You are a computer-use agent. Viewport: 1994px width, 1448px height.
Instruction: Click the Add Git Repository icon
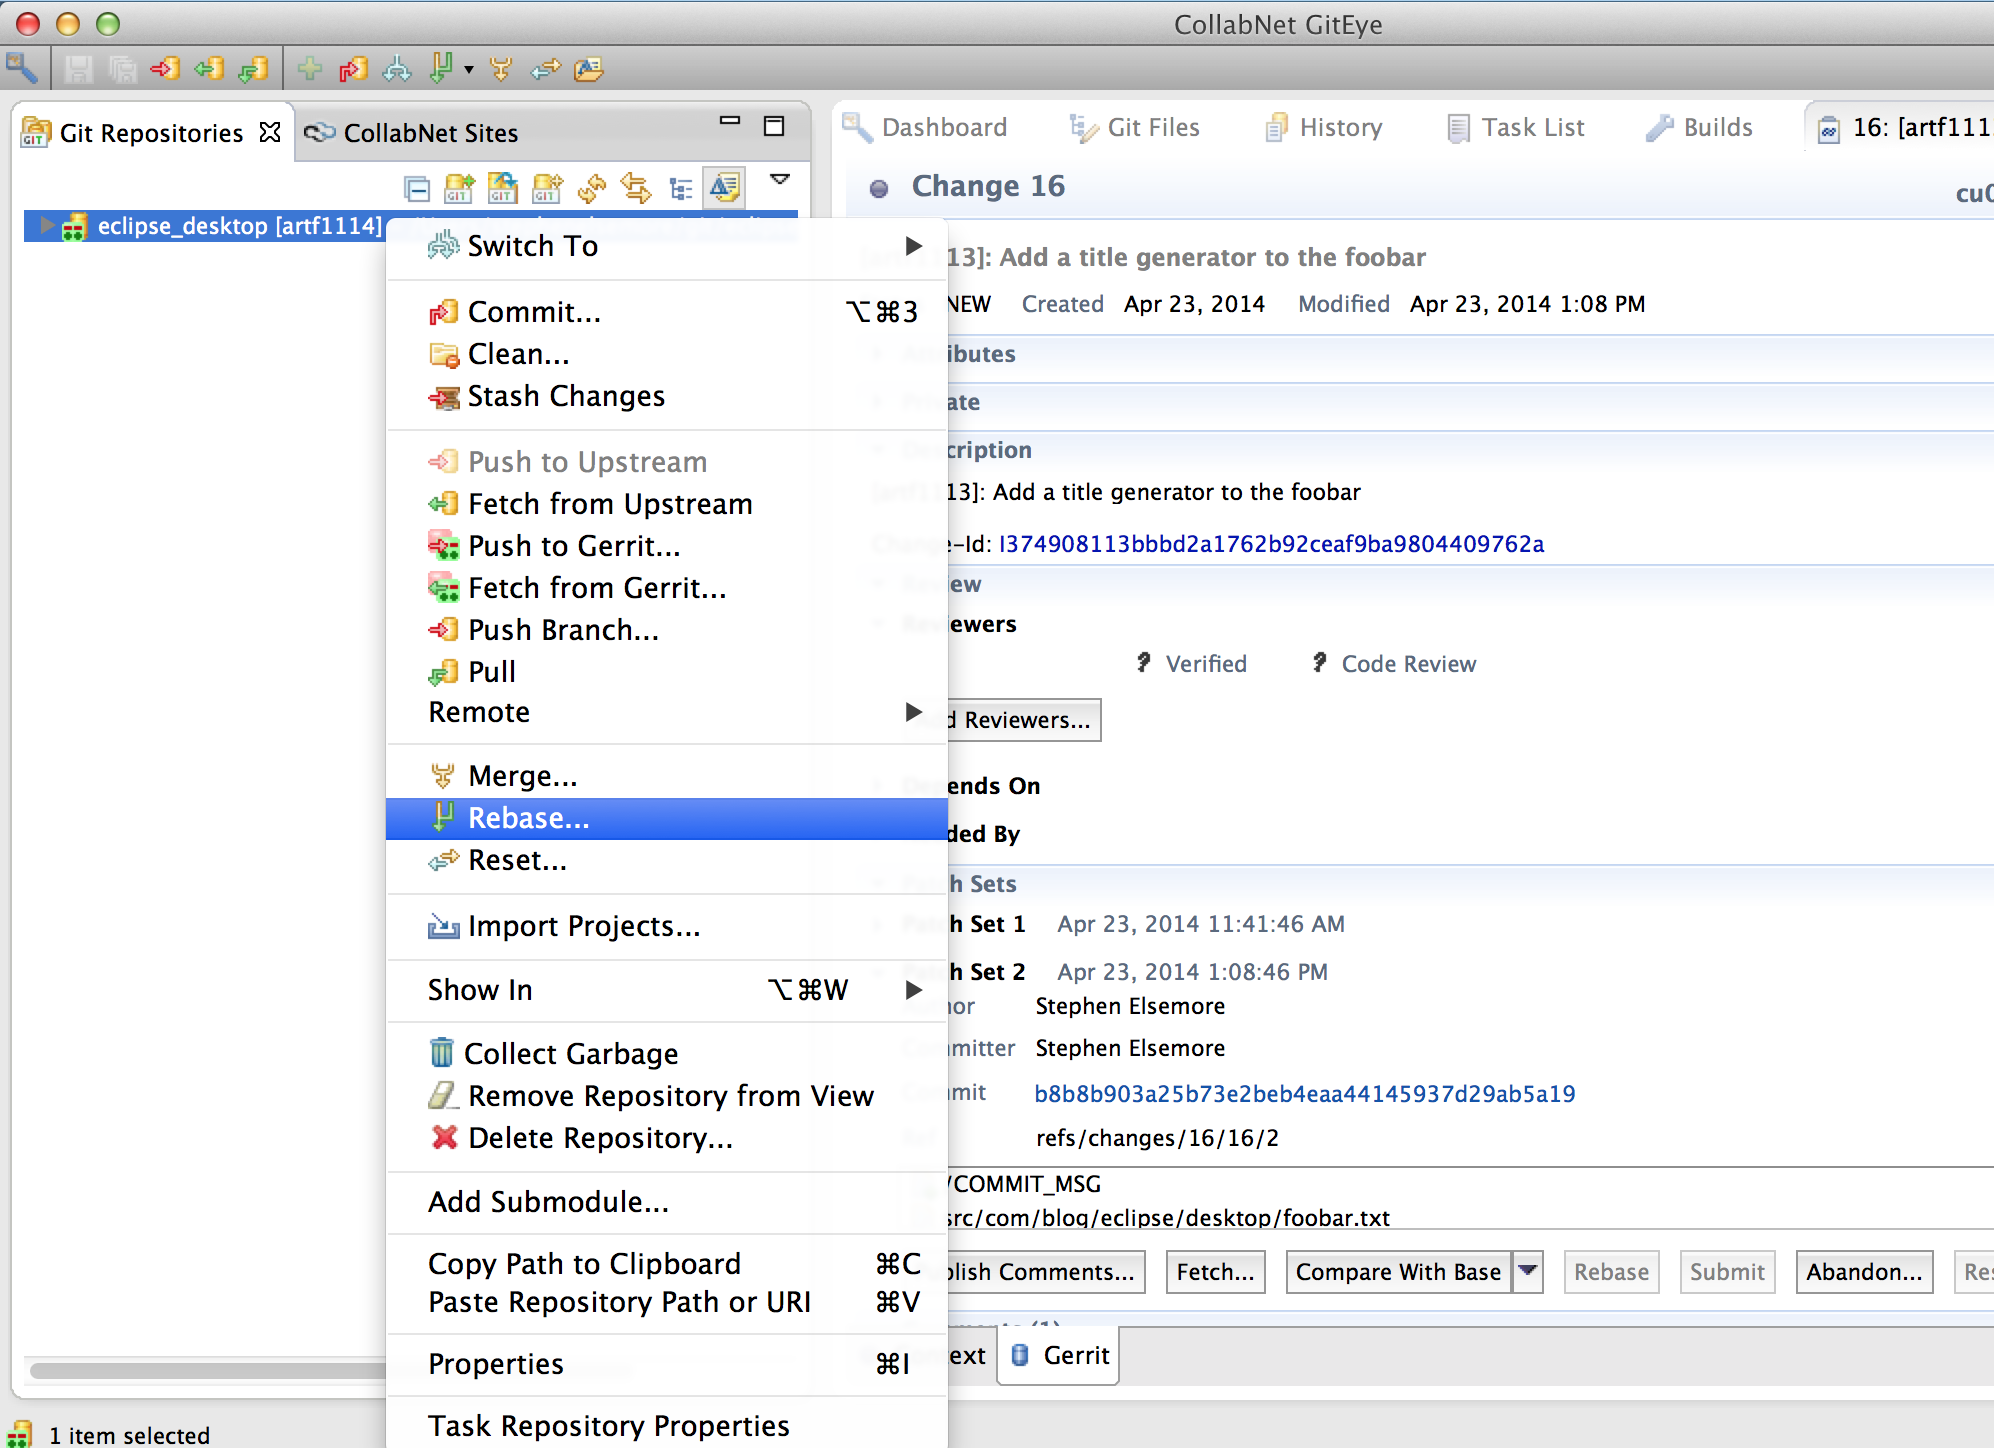point(460,188)
